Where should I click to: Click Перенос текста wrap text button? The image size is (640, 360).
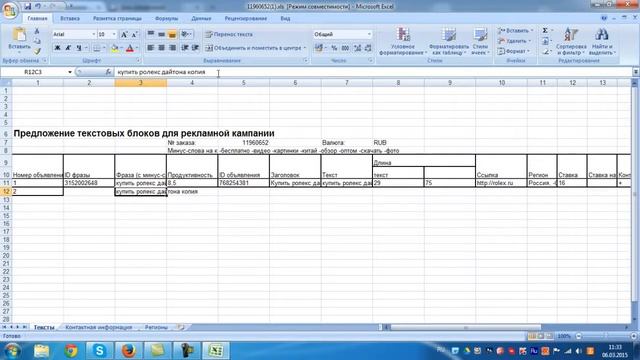coord(229,34)
